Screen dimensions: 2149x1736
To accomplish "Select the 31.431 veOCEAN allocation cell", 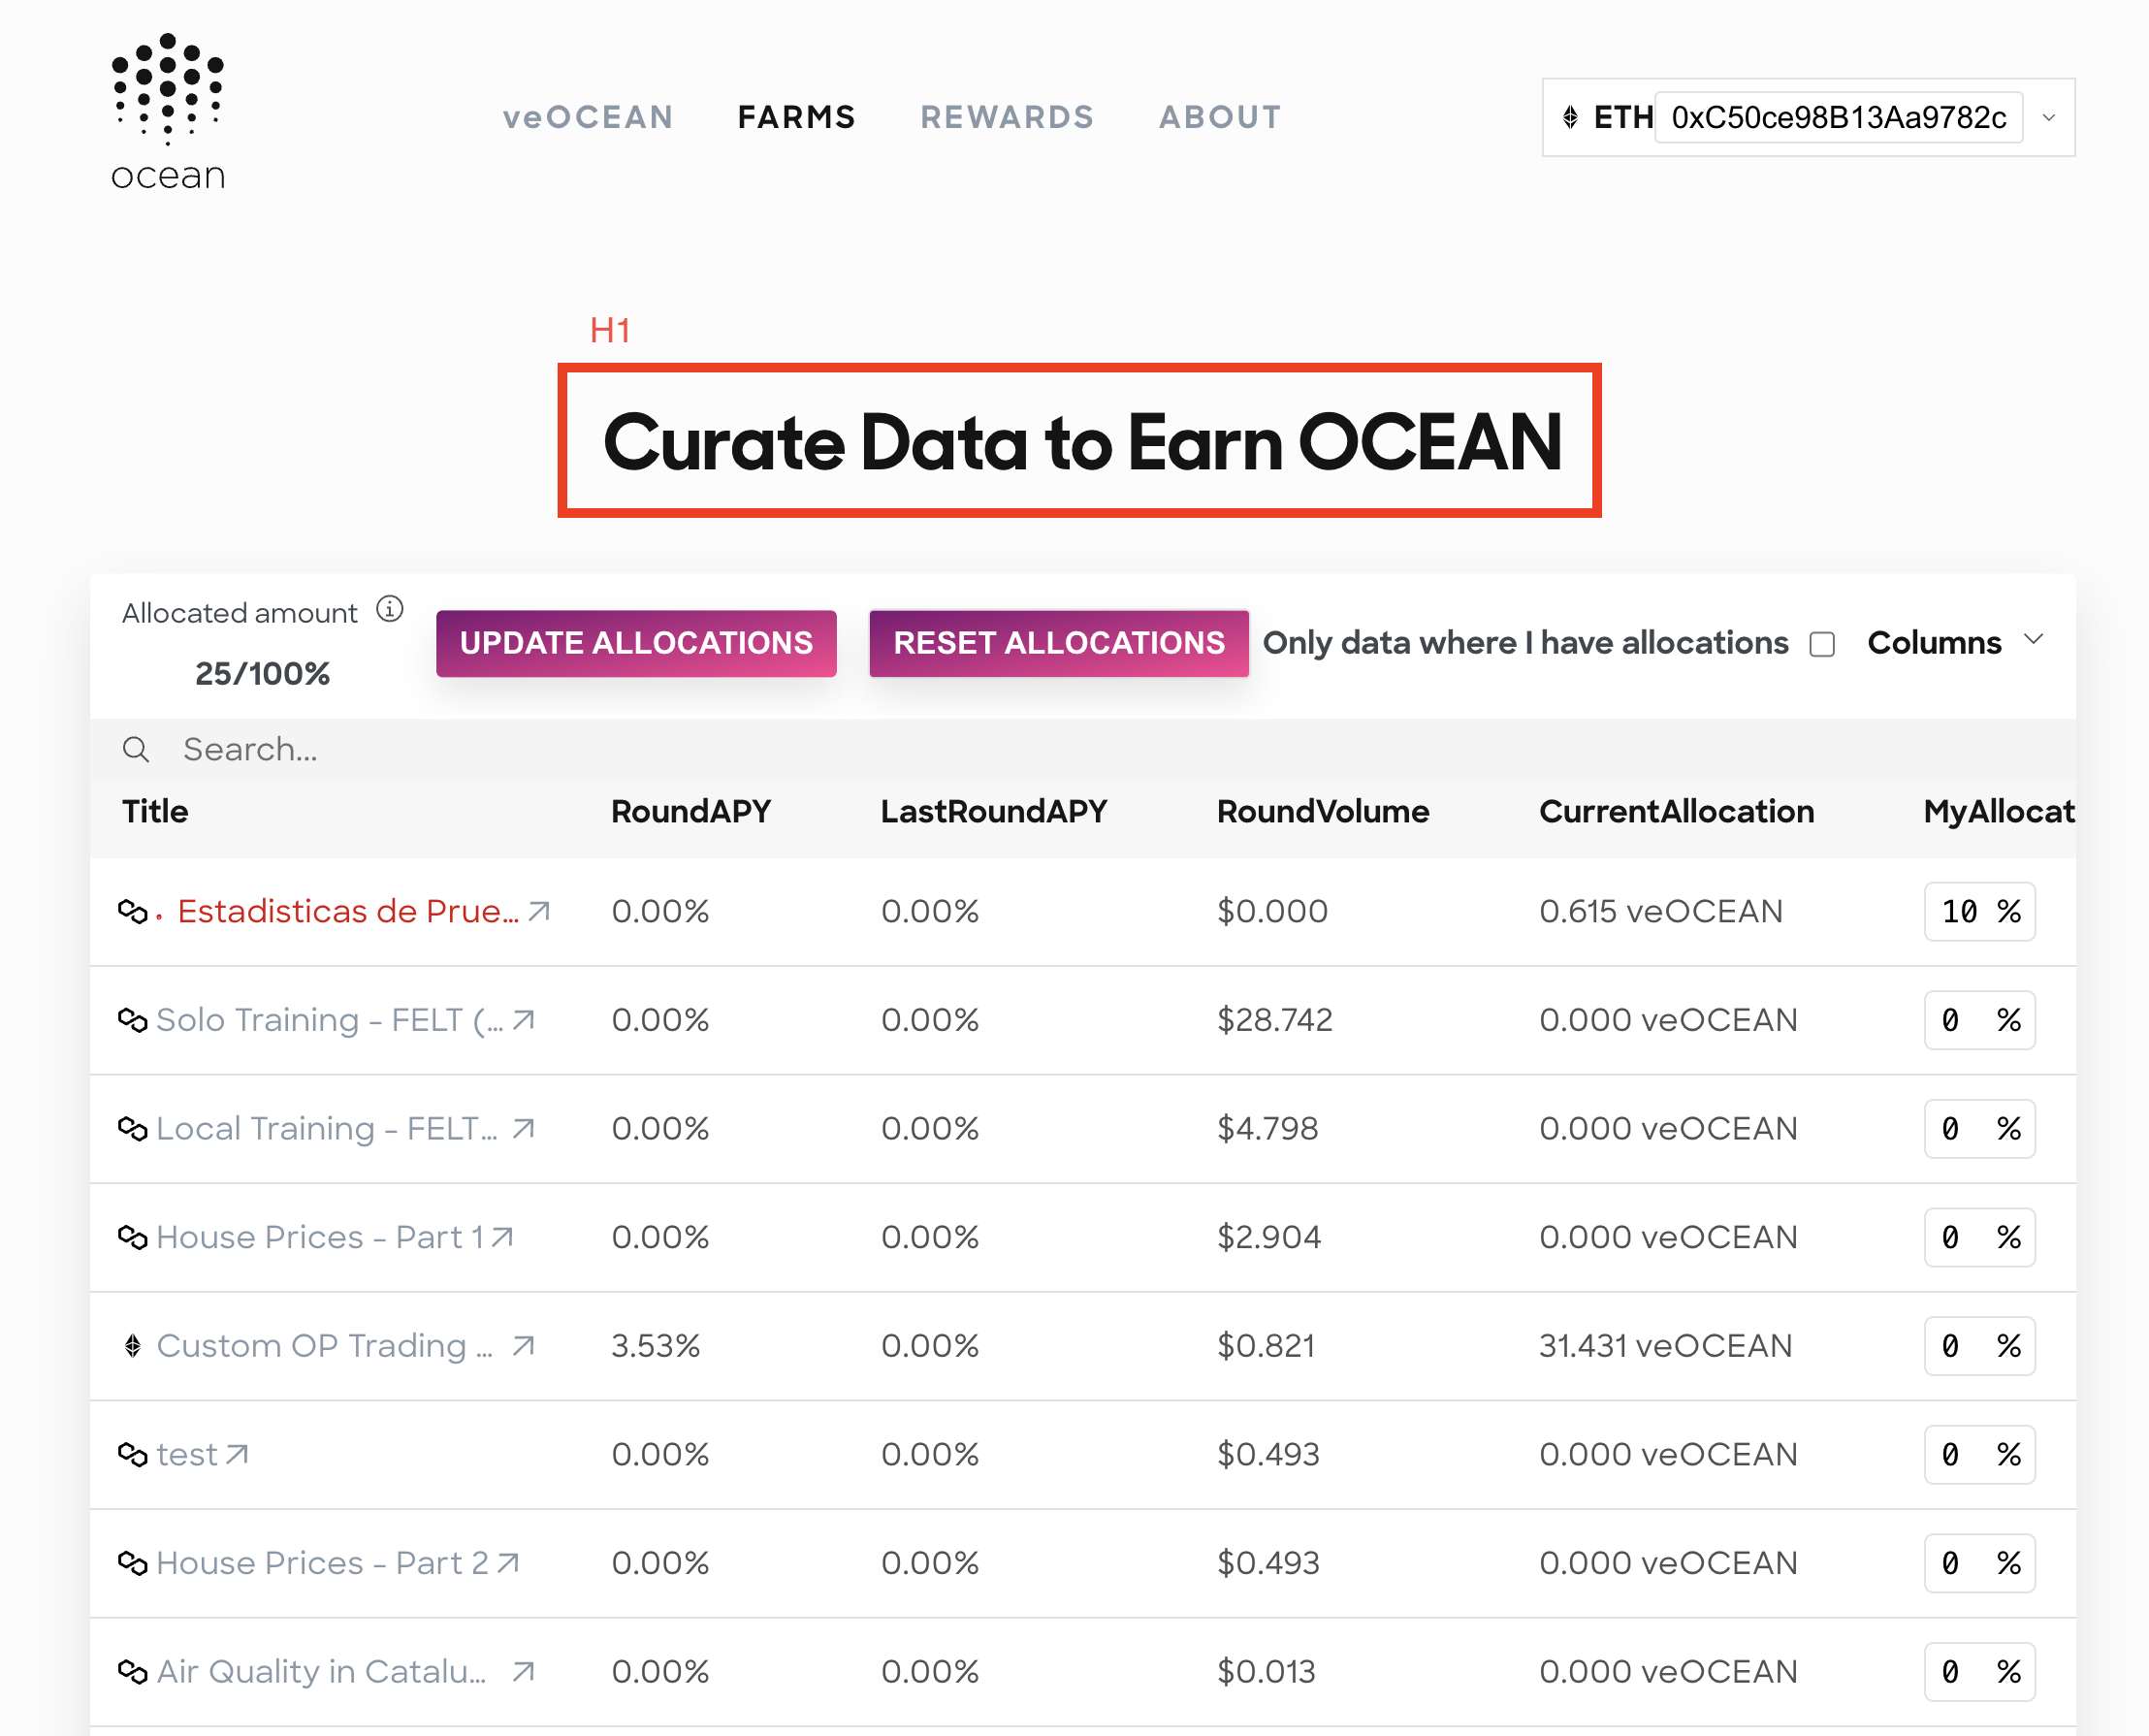I will [x=1665, y=1346].
